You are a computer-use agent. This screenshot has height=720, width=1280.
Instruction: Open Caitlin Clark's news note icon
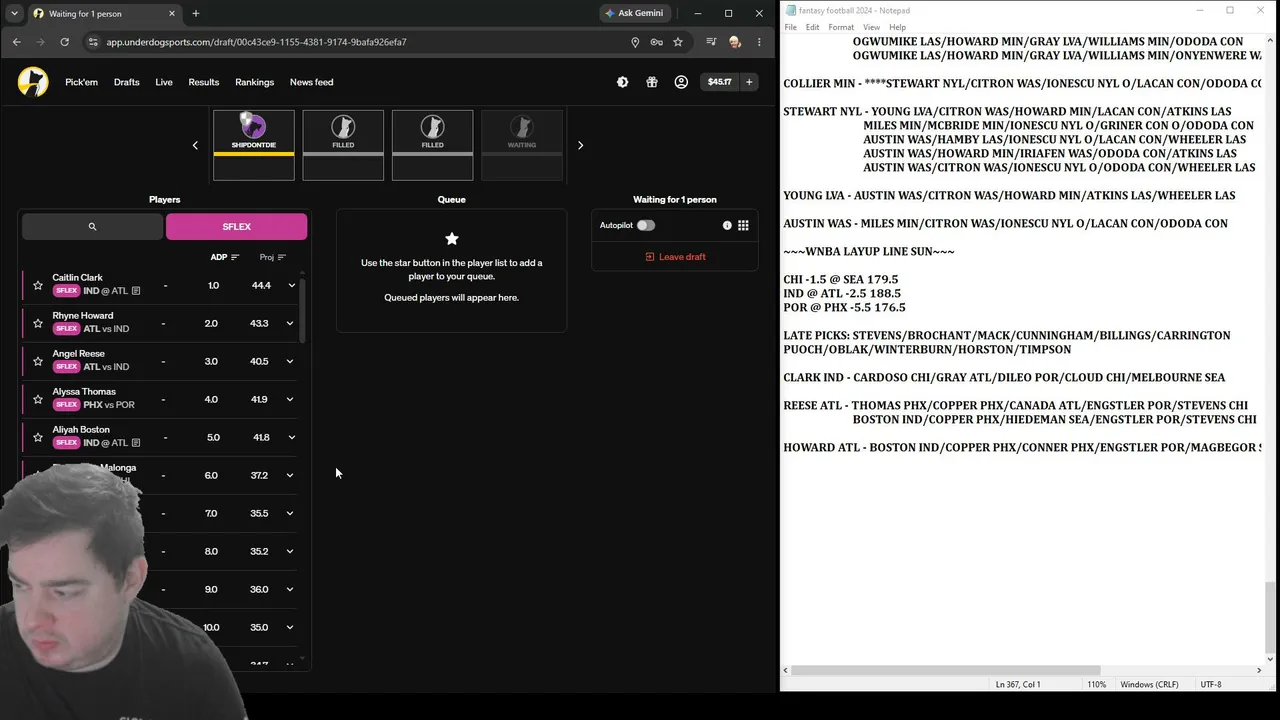pos(136,291)
